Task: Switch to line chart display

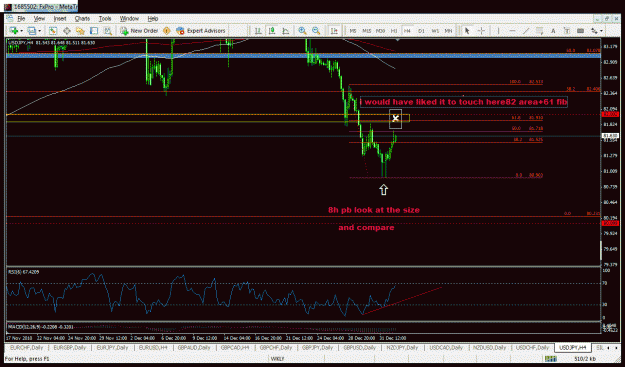Action: point(286,31)
